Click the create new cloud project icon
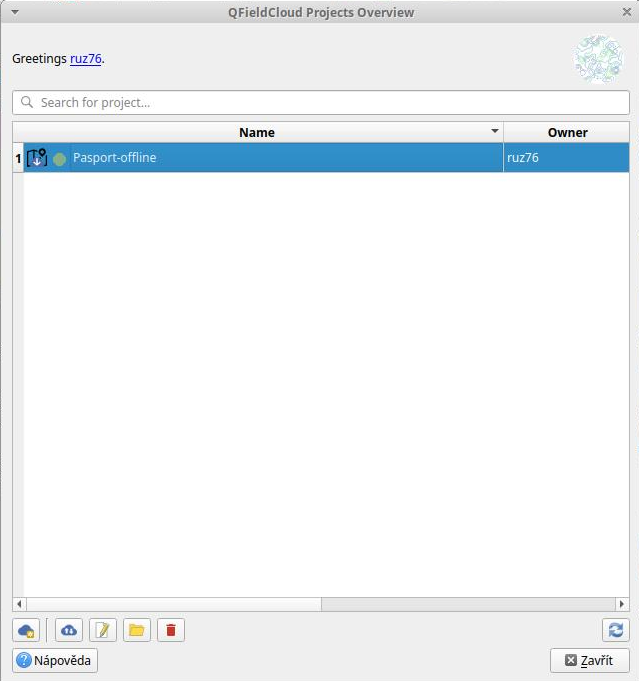Viewport: 639px width, 681px height. point(26,630)
